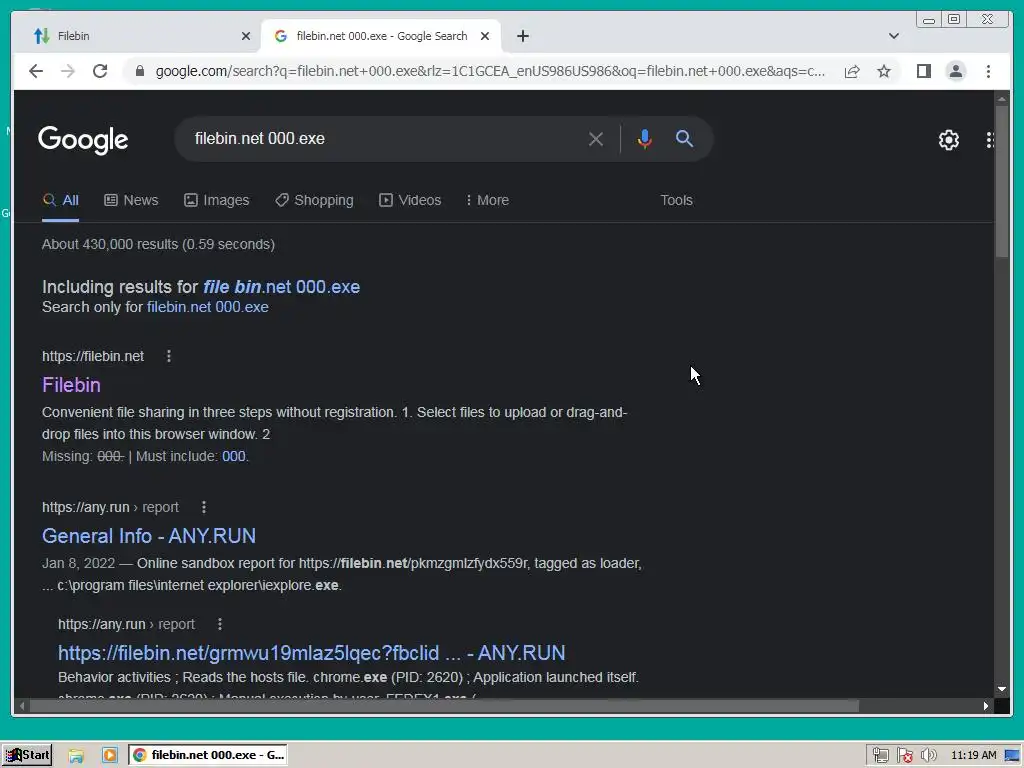Open the browser side panel

tap(923, 71)
